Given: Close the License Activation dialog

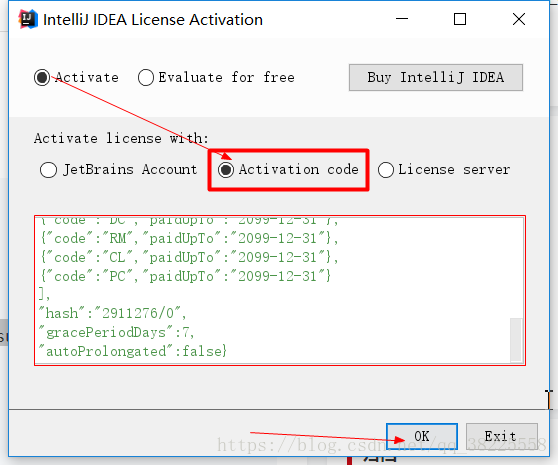Looking at the screenshot, I should (x=519, y=19).
